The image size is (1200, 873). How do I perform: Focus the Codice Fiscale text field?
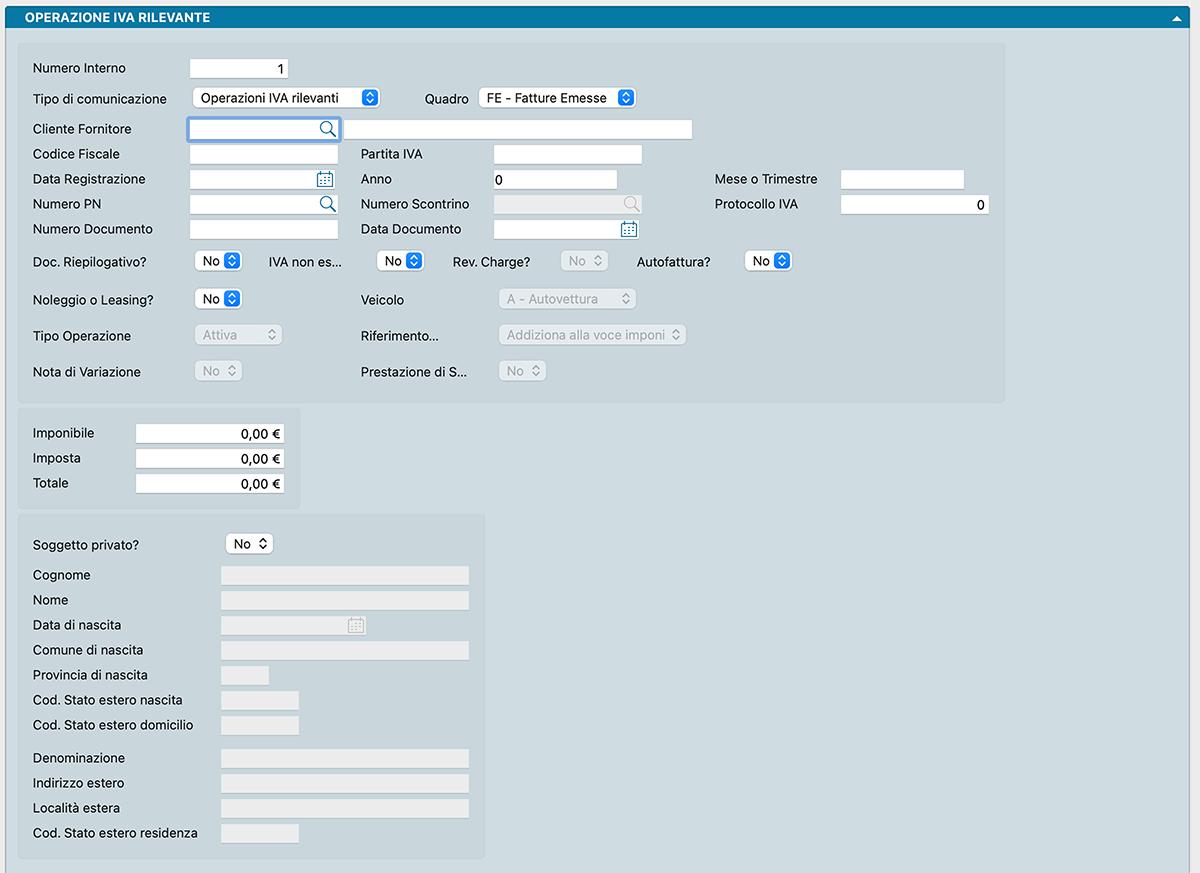264,155
